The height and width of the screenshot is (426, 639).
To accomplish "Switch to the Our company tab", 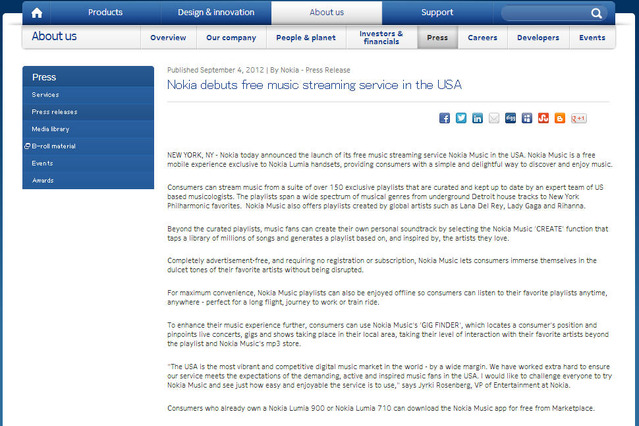I will (231, 38).
